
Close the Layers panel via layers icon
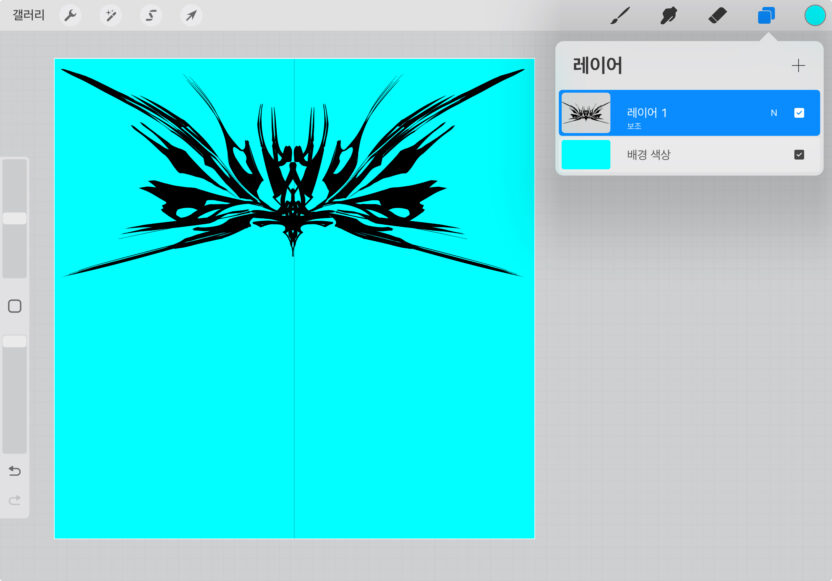[766, 15]
